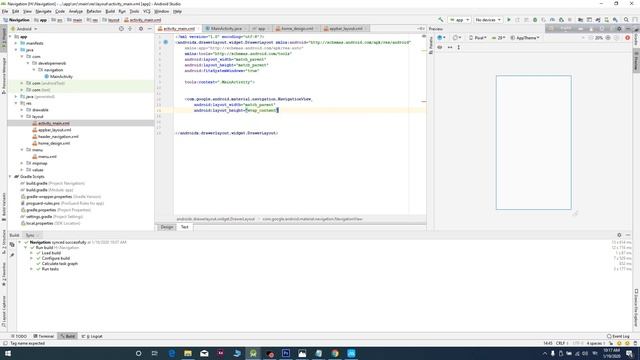Viewport: 640px width, 360px height.
Task: Click the NavigationView breadcrumb below editor
Action: (x=312, y=219)
